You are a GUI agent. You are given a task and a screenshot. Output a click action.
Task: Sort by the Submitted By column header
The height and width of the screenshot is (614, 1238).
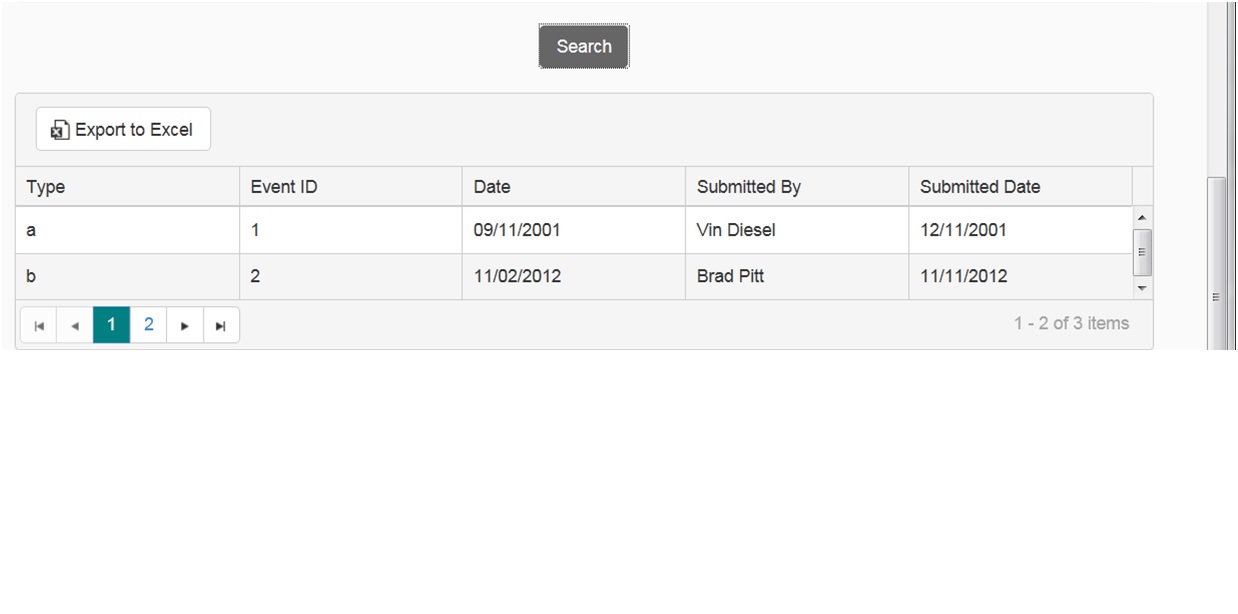point(749,187)
